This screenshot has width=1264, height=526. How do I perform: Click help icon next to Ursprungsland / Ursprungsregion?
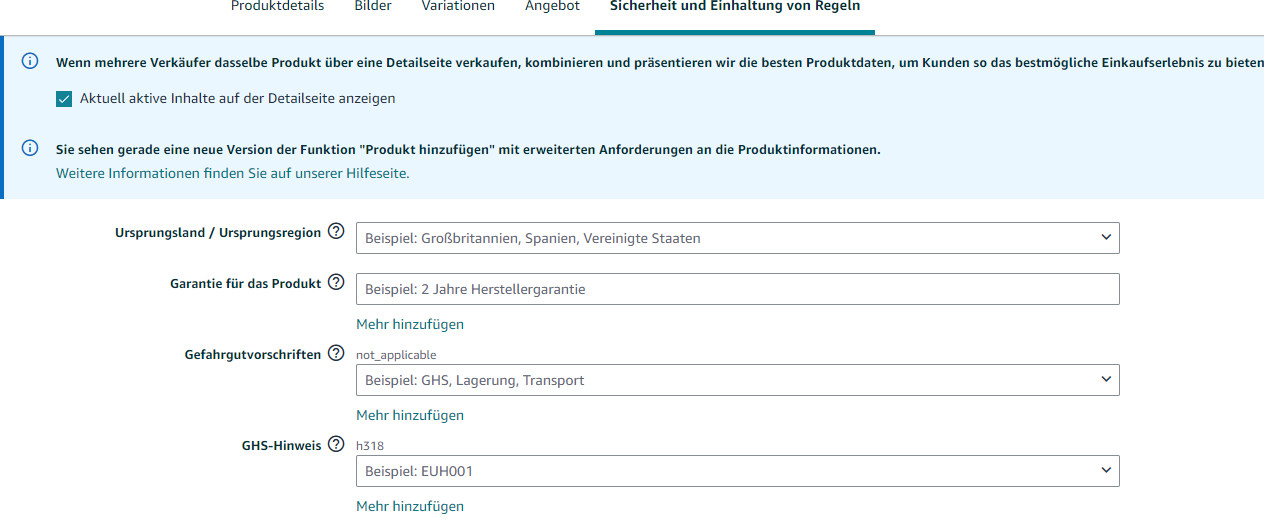pos(336,232)
